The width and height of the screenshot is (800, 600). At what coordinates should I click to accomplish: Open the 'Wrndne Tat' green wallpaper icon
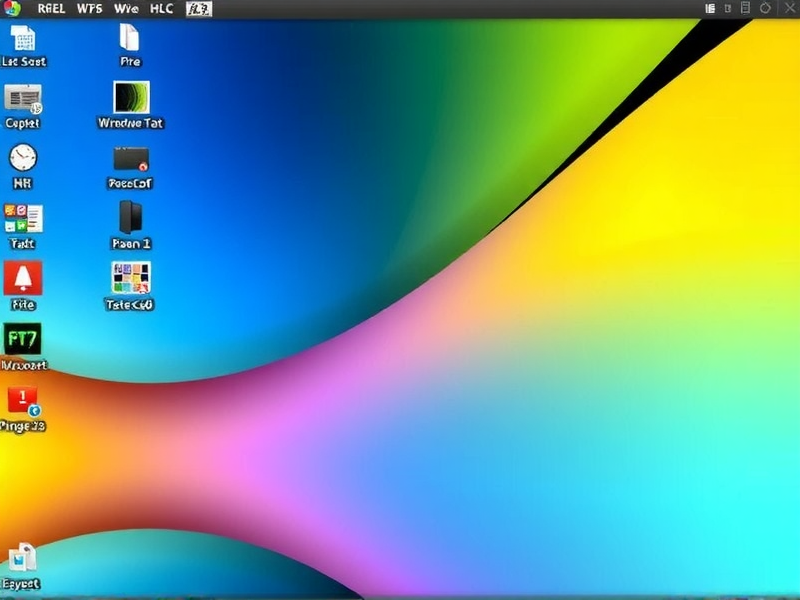(x=131, y=97)
